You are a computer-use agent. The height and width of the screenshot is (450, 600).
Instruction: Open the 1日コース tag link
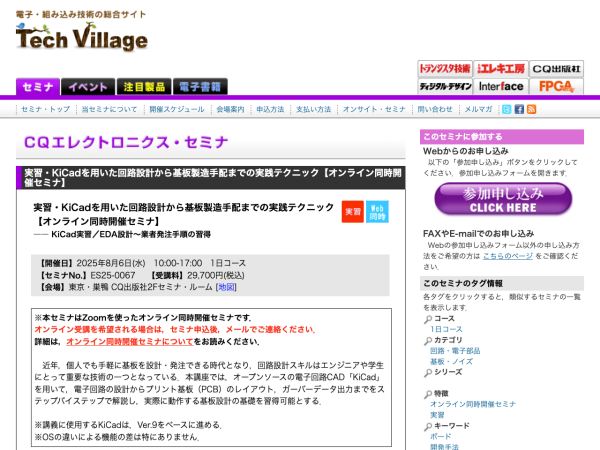click(446, 329)
